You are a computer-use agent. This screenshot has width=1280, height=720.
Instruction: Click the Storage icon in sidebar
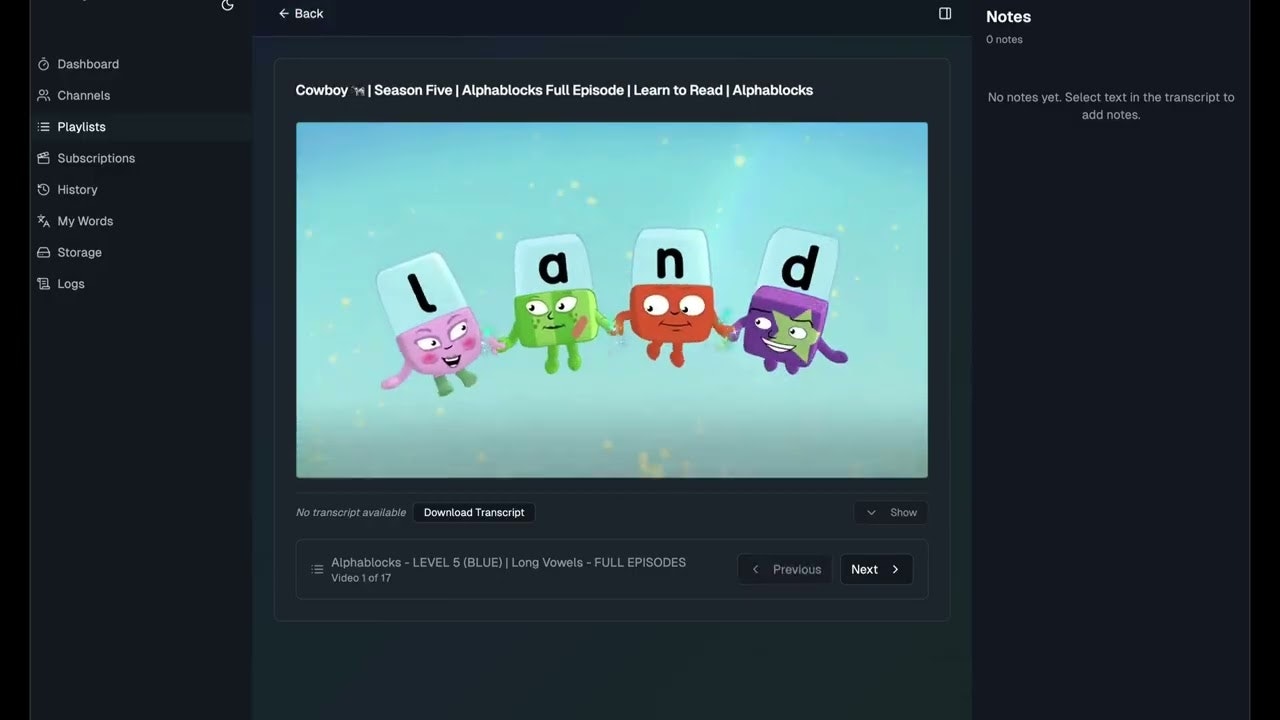click(42, 252)
